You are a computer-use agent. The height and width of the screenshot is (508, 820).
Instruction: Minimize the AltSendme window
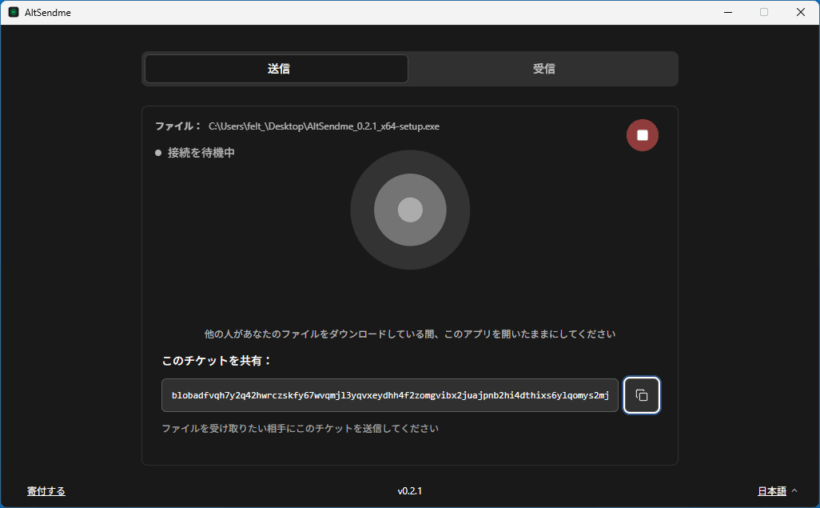click(728, 12)
